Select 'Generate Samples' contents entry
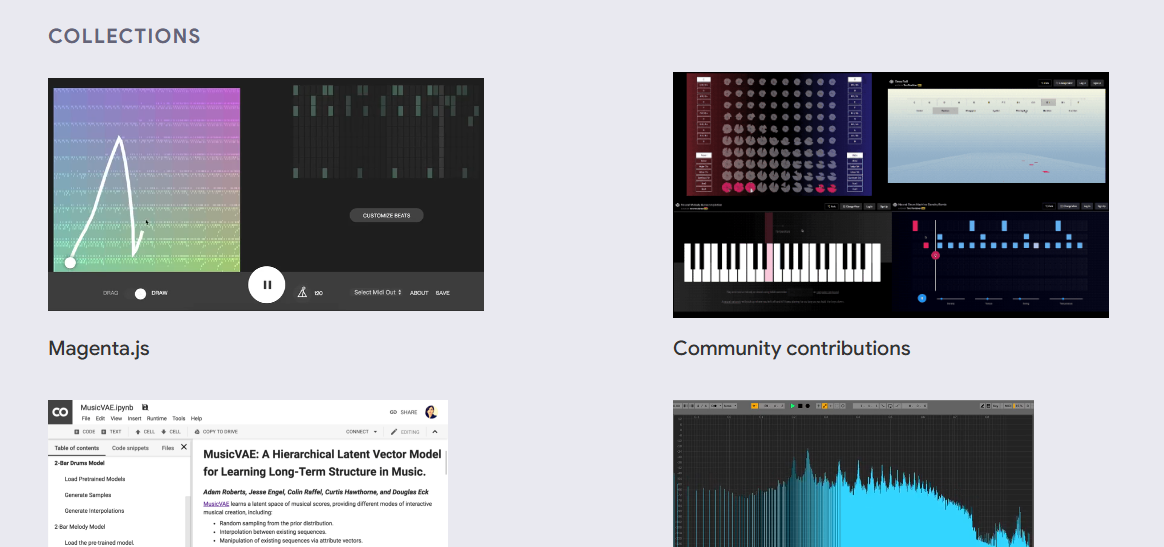The image size is (1164, 547). click(88, 495)
